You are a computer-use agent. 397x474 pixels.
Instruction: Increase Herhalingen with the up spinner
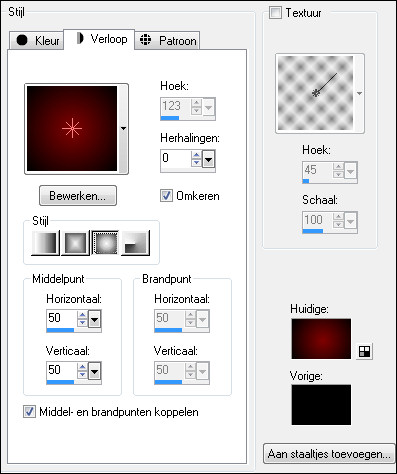(x=196, y=155)
